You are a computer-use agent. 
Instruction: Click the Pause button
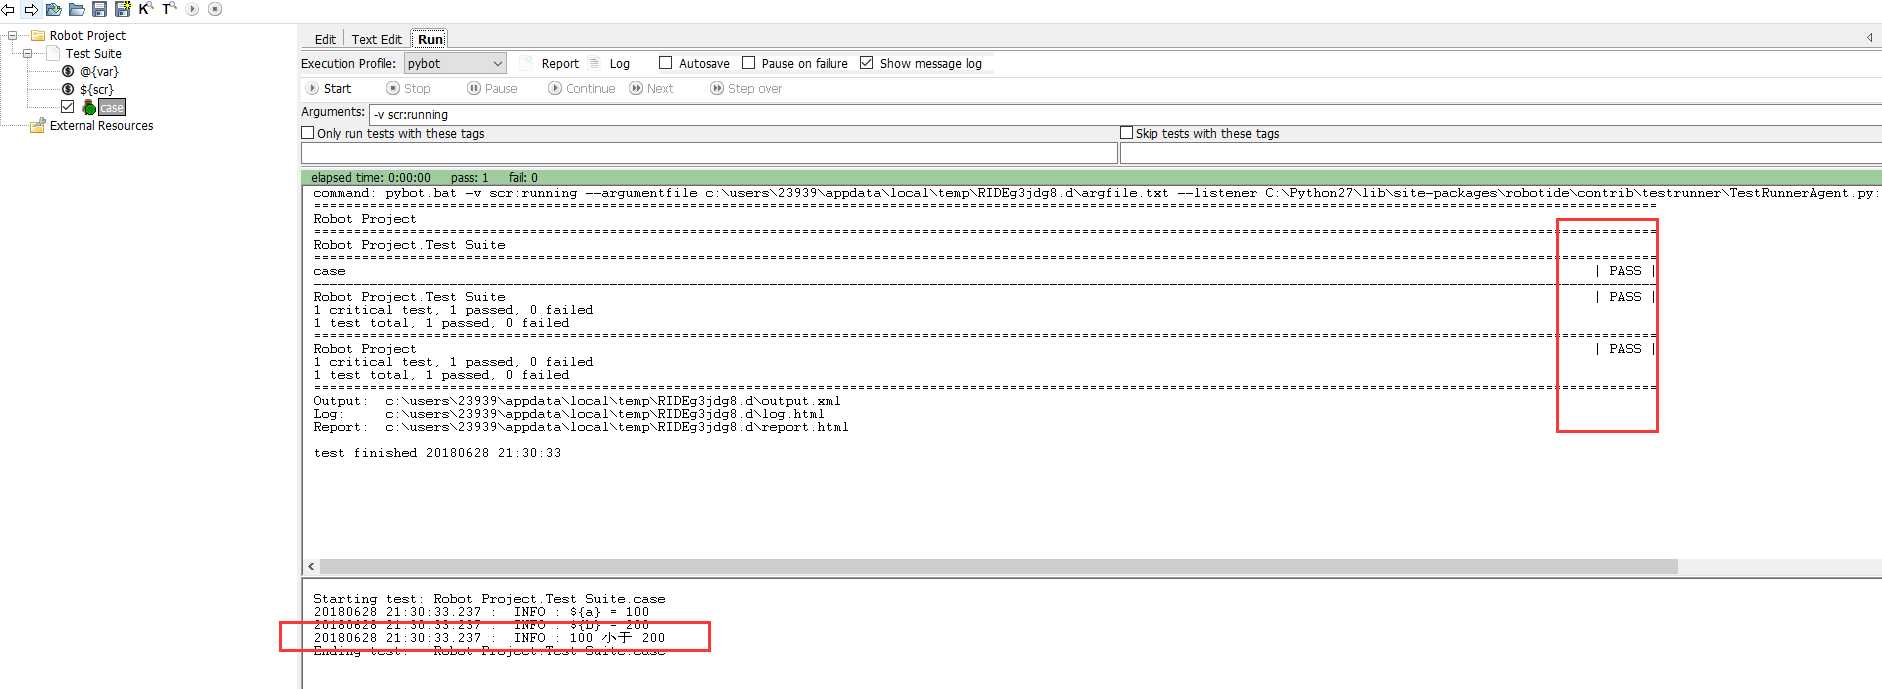493,88
